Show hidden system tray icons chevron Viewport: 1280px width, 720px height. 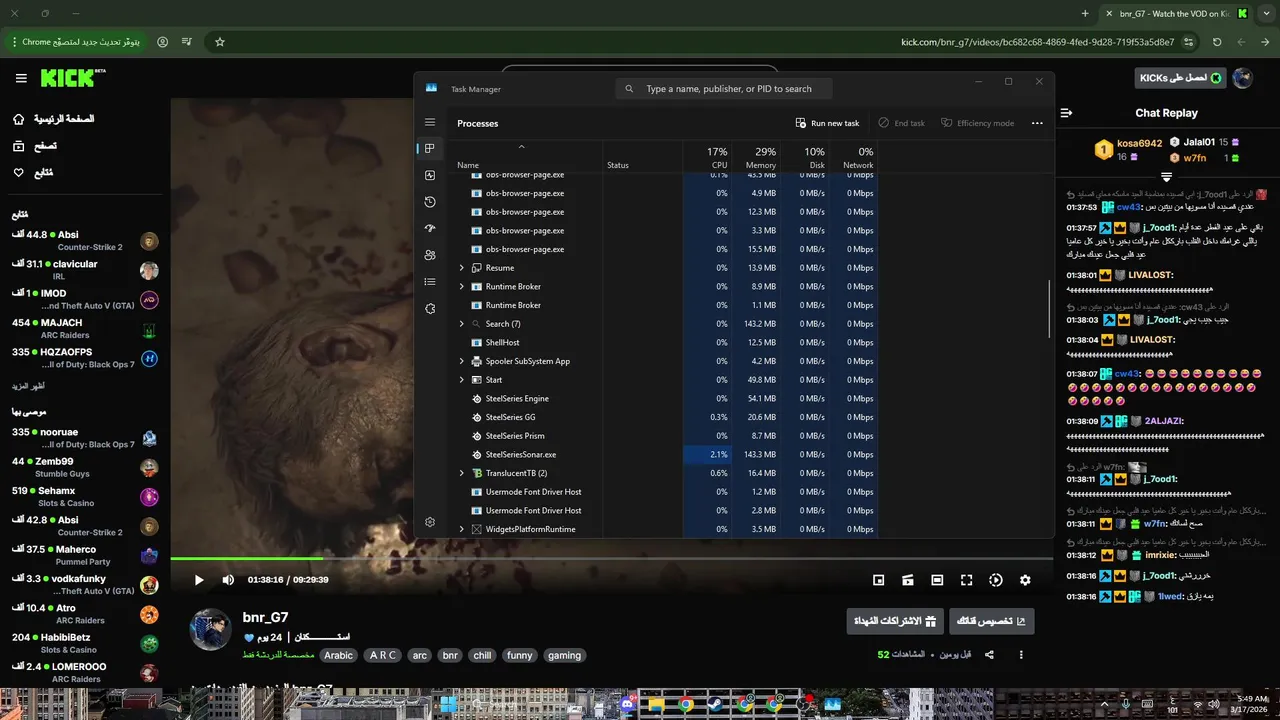pyautogui.click(x=1105, y=704)
